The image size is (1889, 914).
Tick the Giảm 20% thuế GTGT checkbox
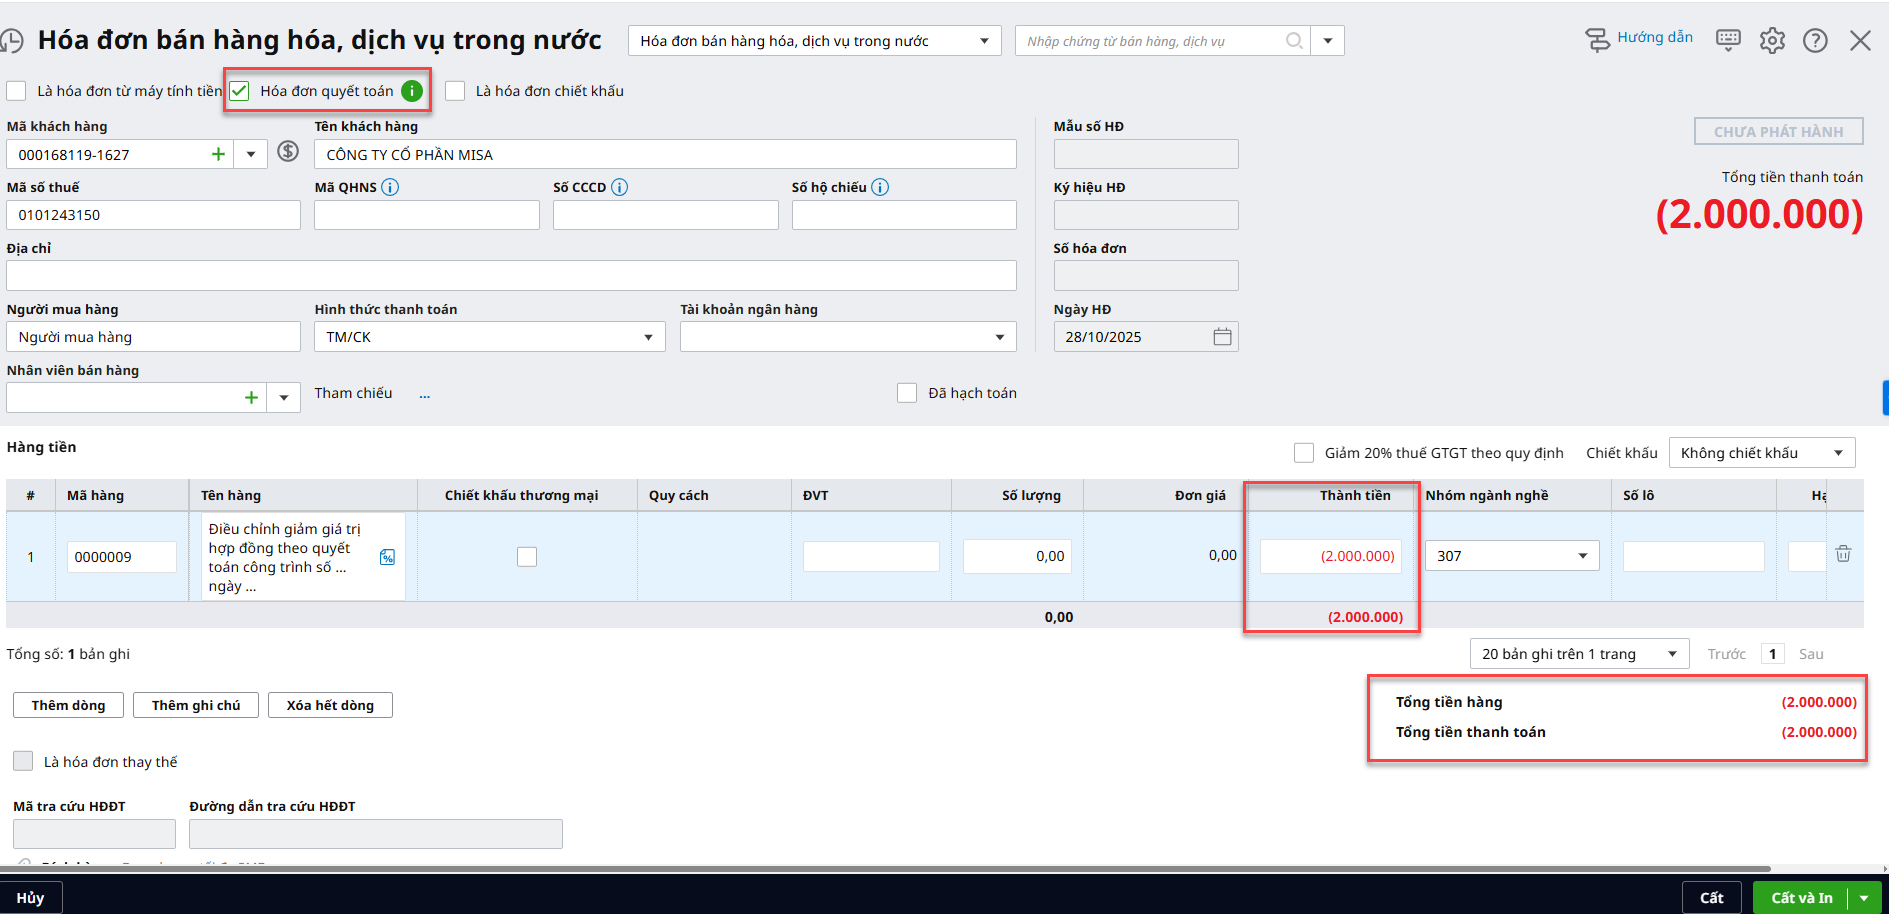[x=1304, y=453]
